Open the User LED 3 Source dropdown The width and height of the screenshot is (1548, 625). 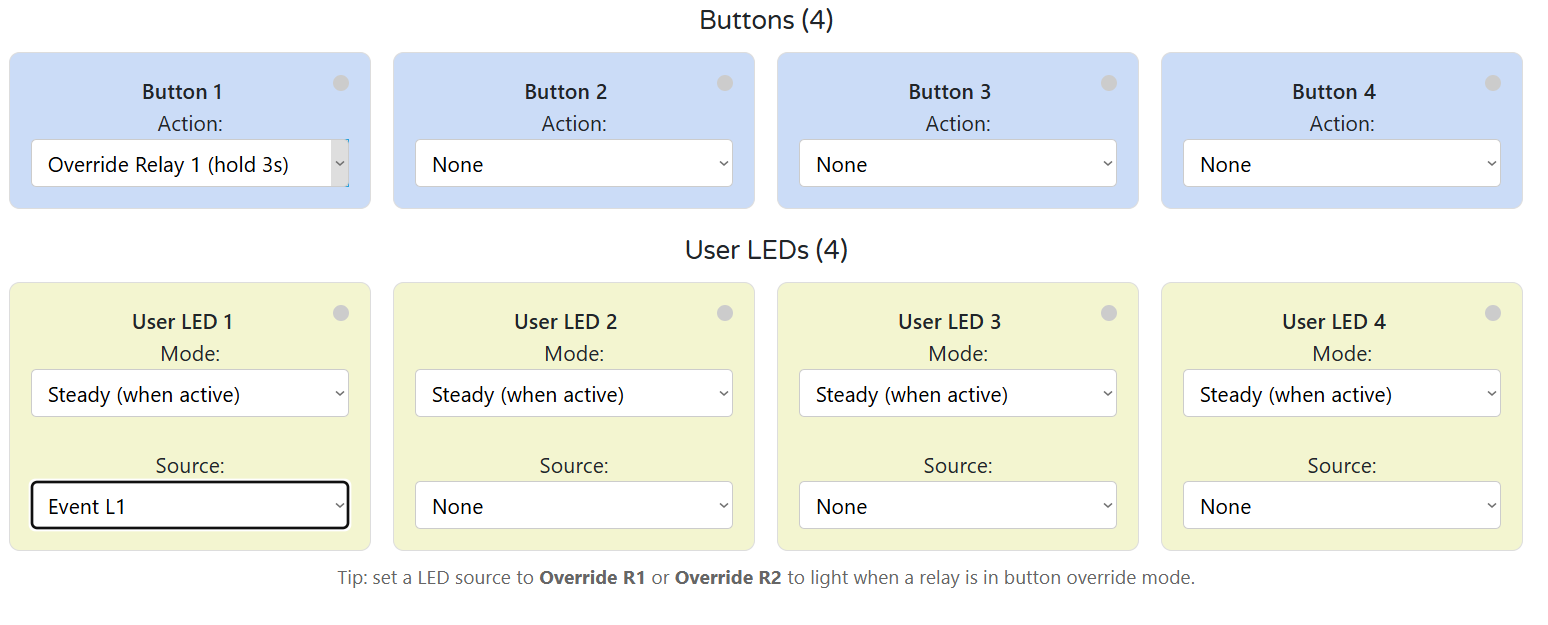(x=957, y=505)
